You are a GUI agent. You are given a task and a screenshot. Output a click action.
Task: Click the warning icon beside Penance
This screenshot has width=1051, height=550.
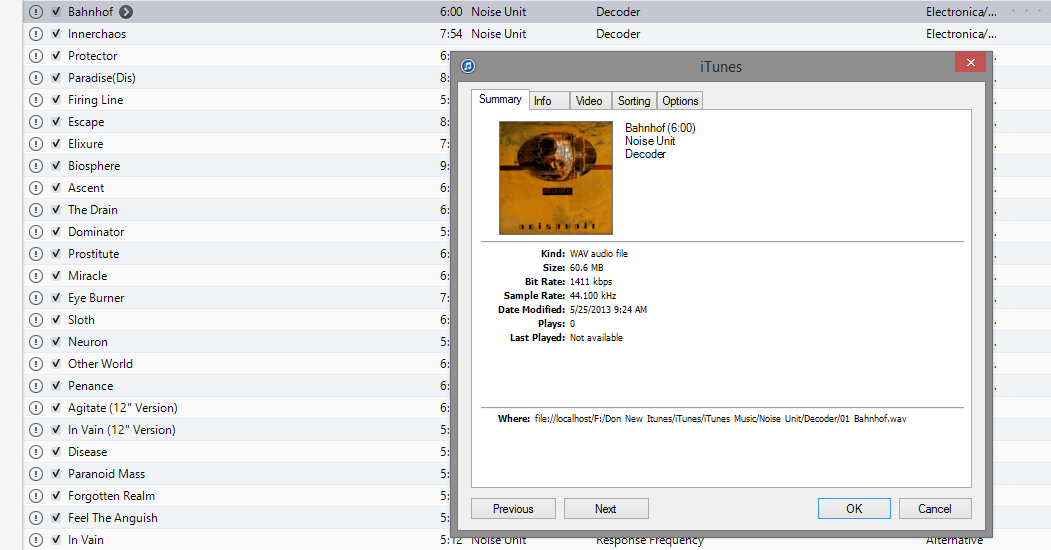(x=36, y=386)
